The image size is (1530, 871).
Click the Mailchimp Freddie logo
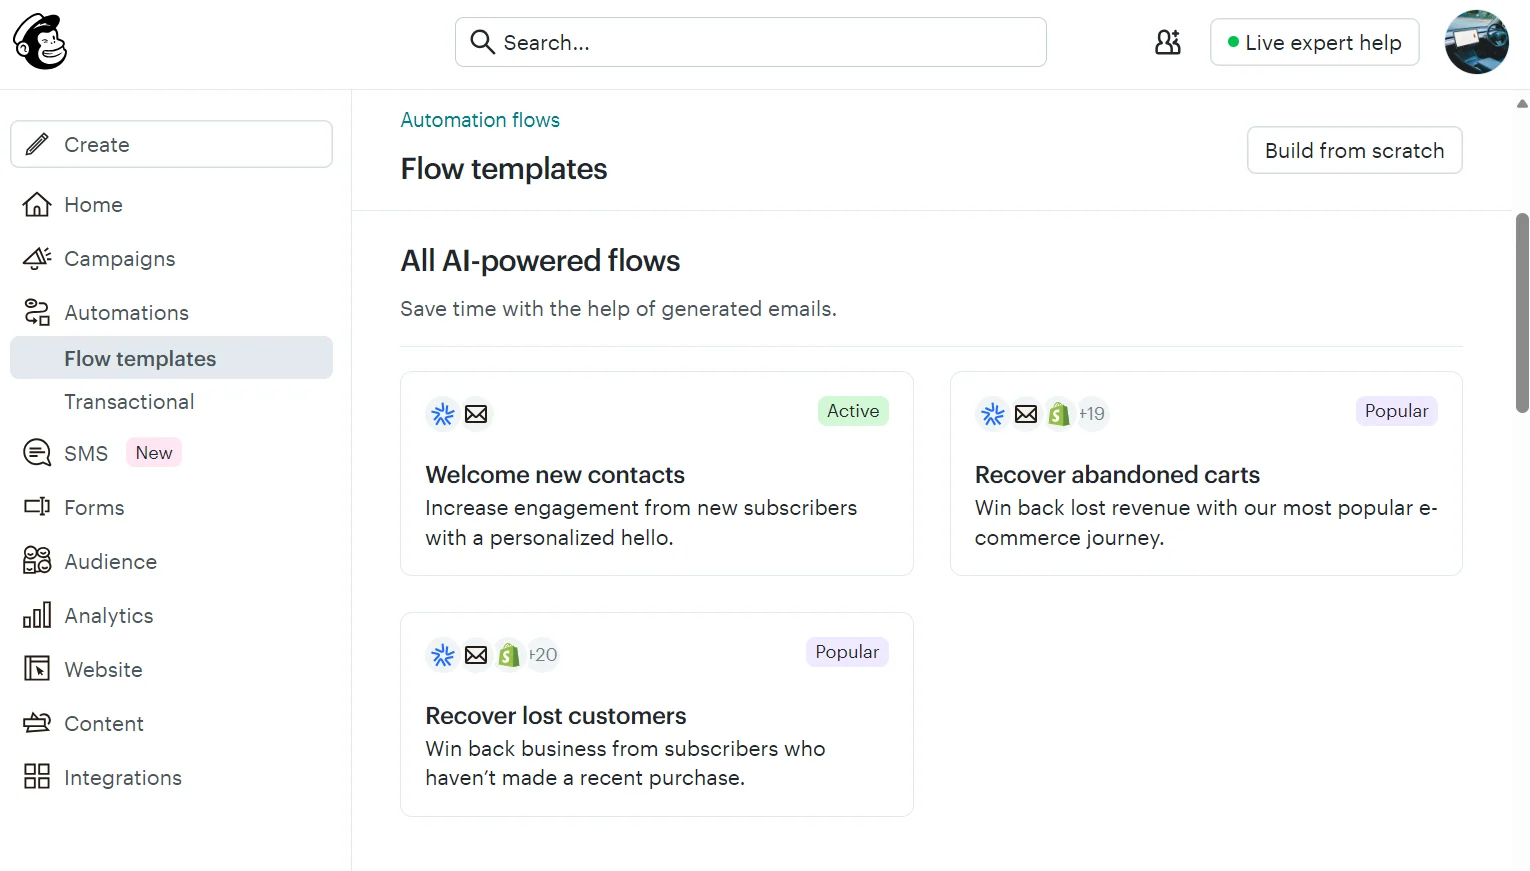point(40,42)
